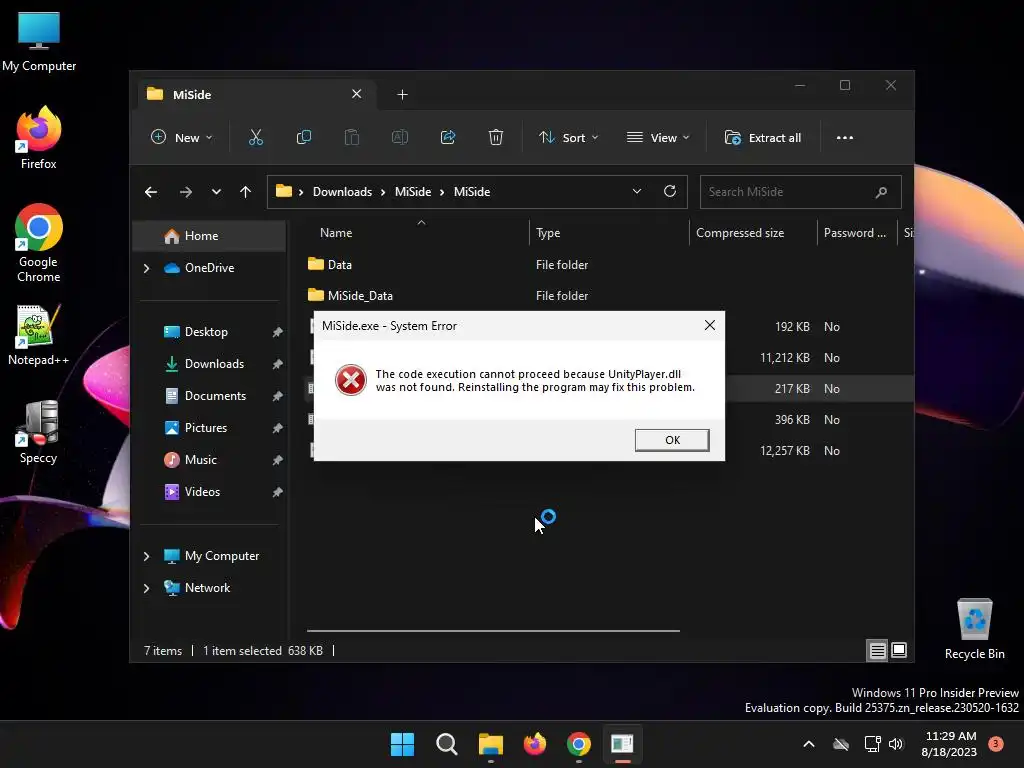Click Firefox in the taskbar

(535, 744)
